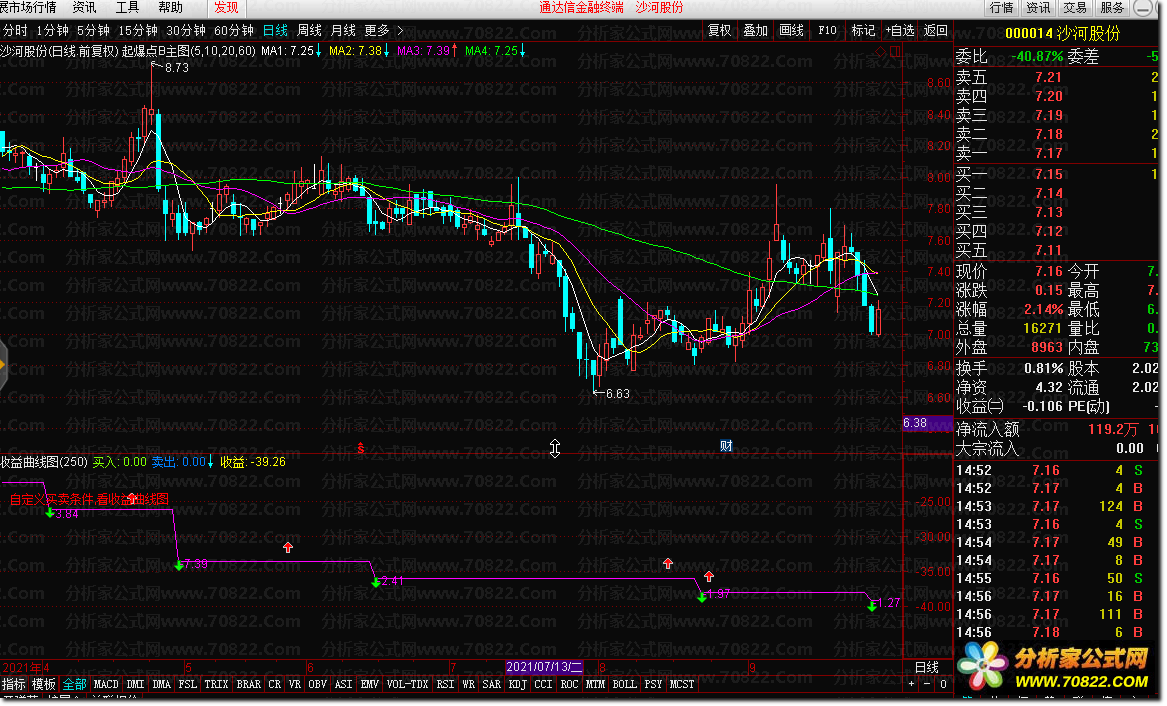Click the 卖五 7.21 order book row
The width and height of the screenshot is (1167, 706).
(x=1057, y=77)
